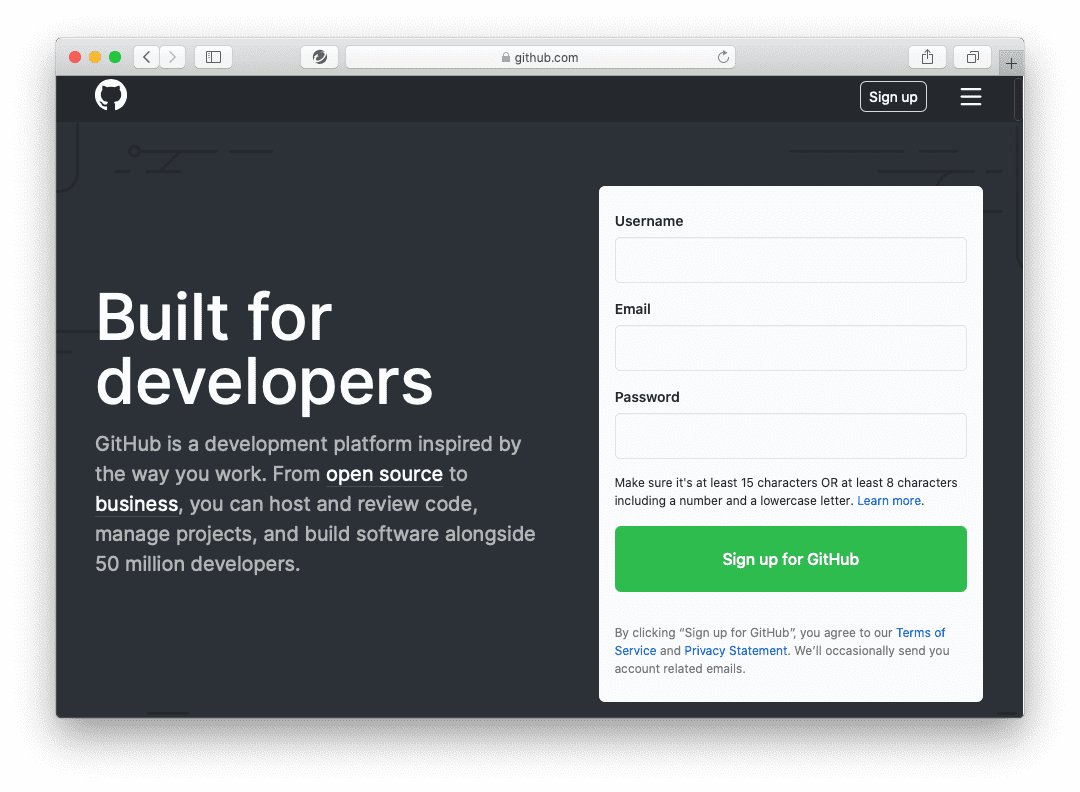Focus the Email input field

click(x=791, y=348)
